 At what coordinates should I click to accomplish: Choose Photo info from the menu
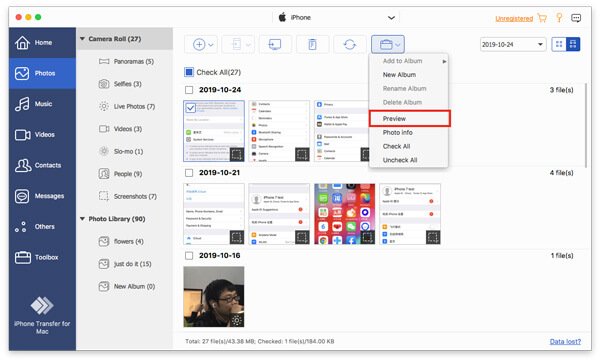[x=409, y=132]
